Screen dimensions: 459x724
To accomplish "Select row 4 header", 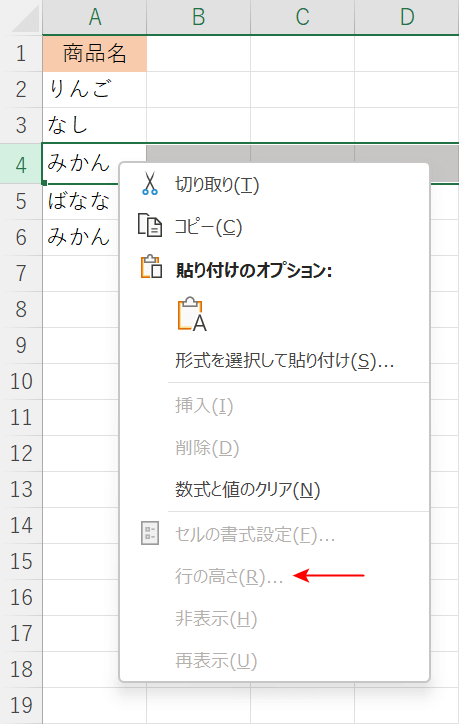I will (x=21, y=164).
